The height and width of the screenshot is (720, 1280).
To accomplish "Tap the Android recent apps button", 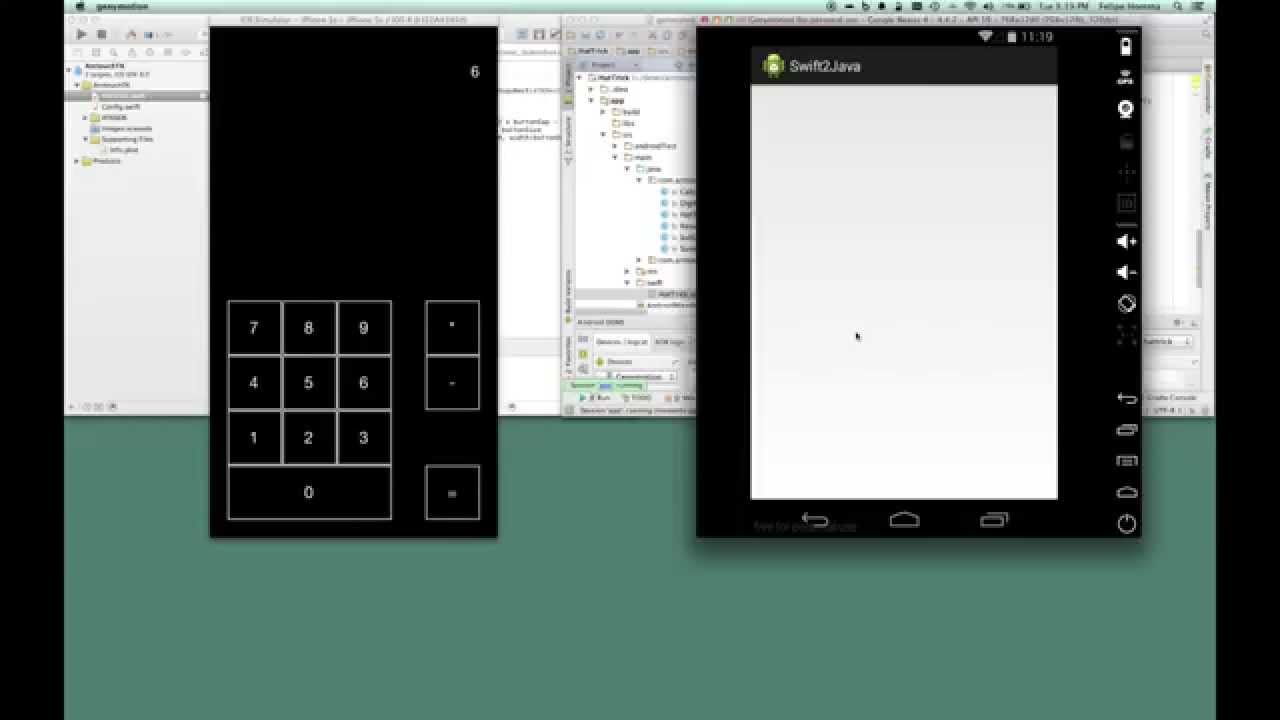I will [994, 520].
